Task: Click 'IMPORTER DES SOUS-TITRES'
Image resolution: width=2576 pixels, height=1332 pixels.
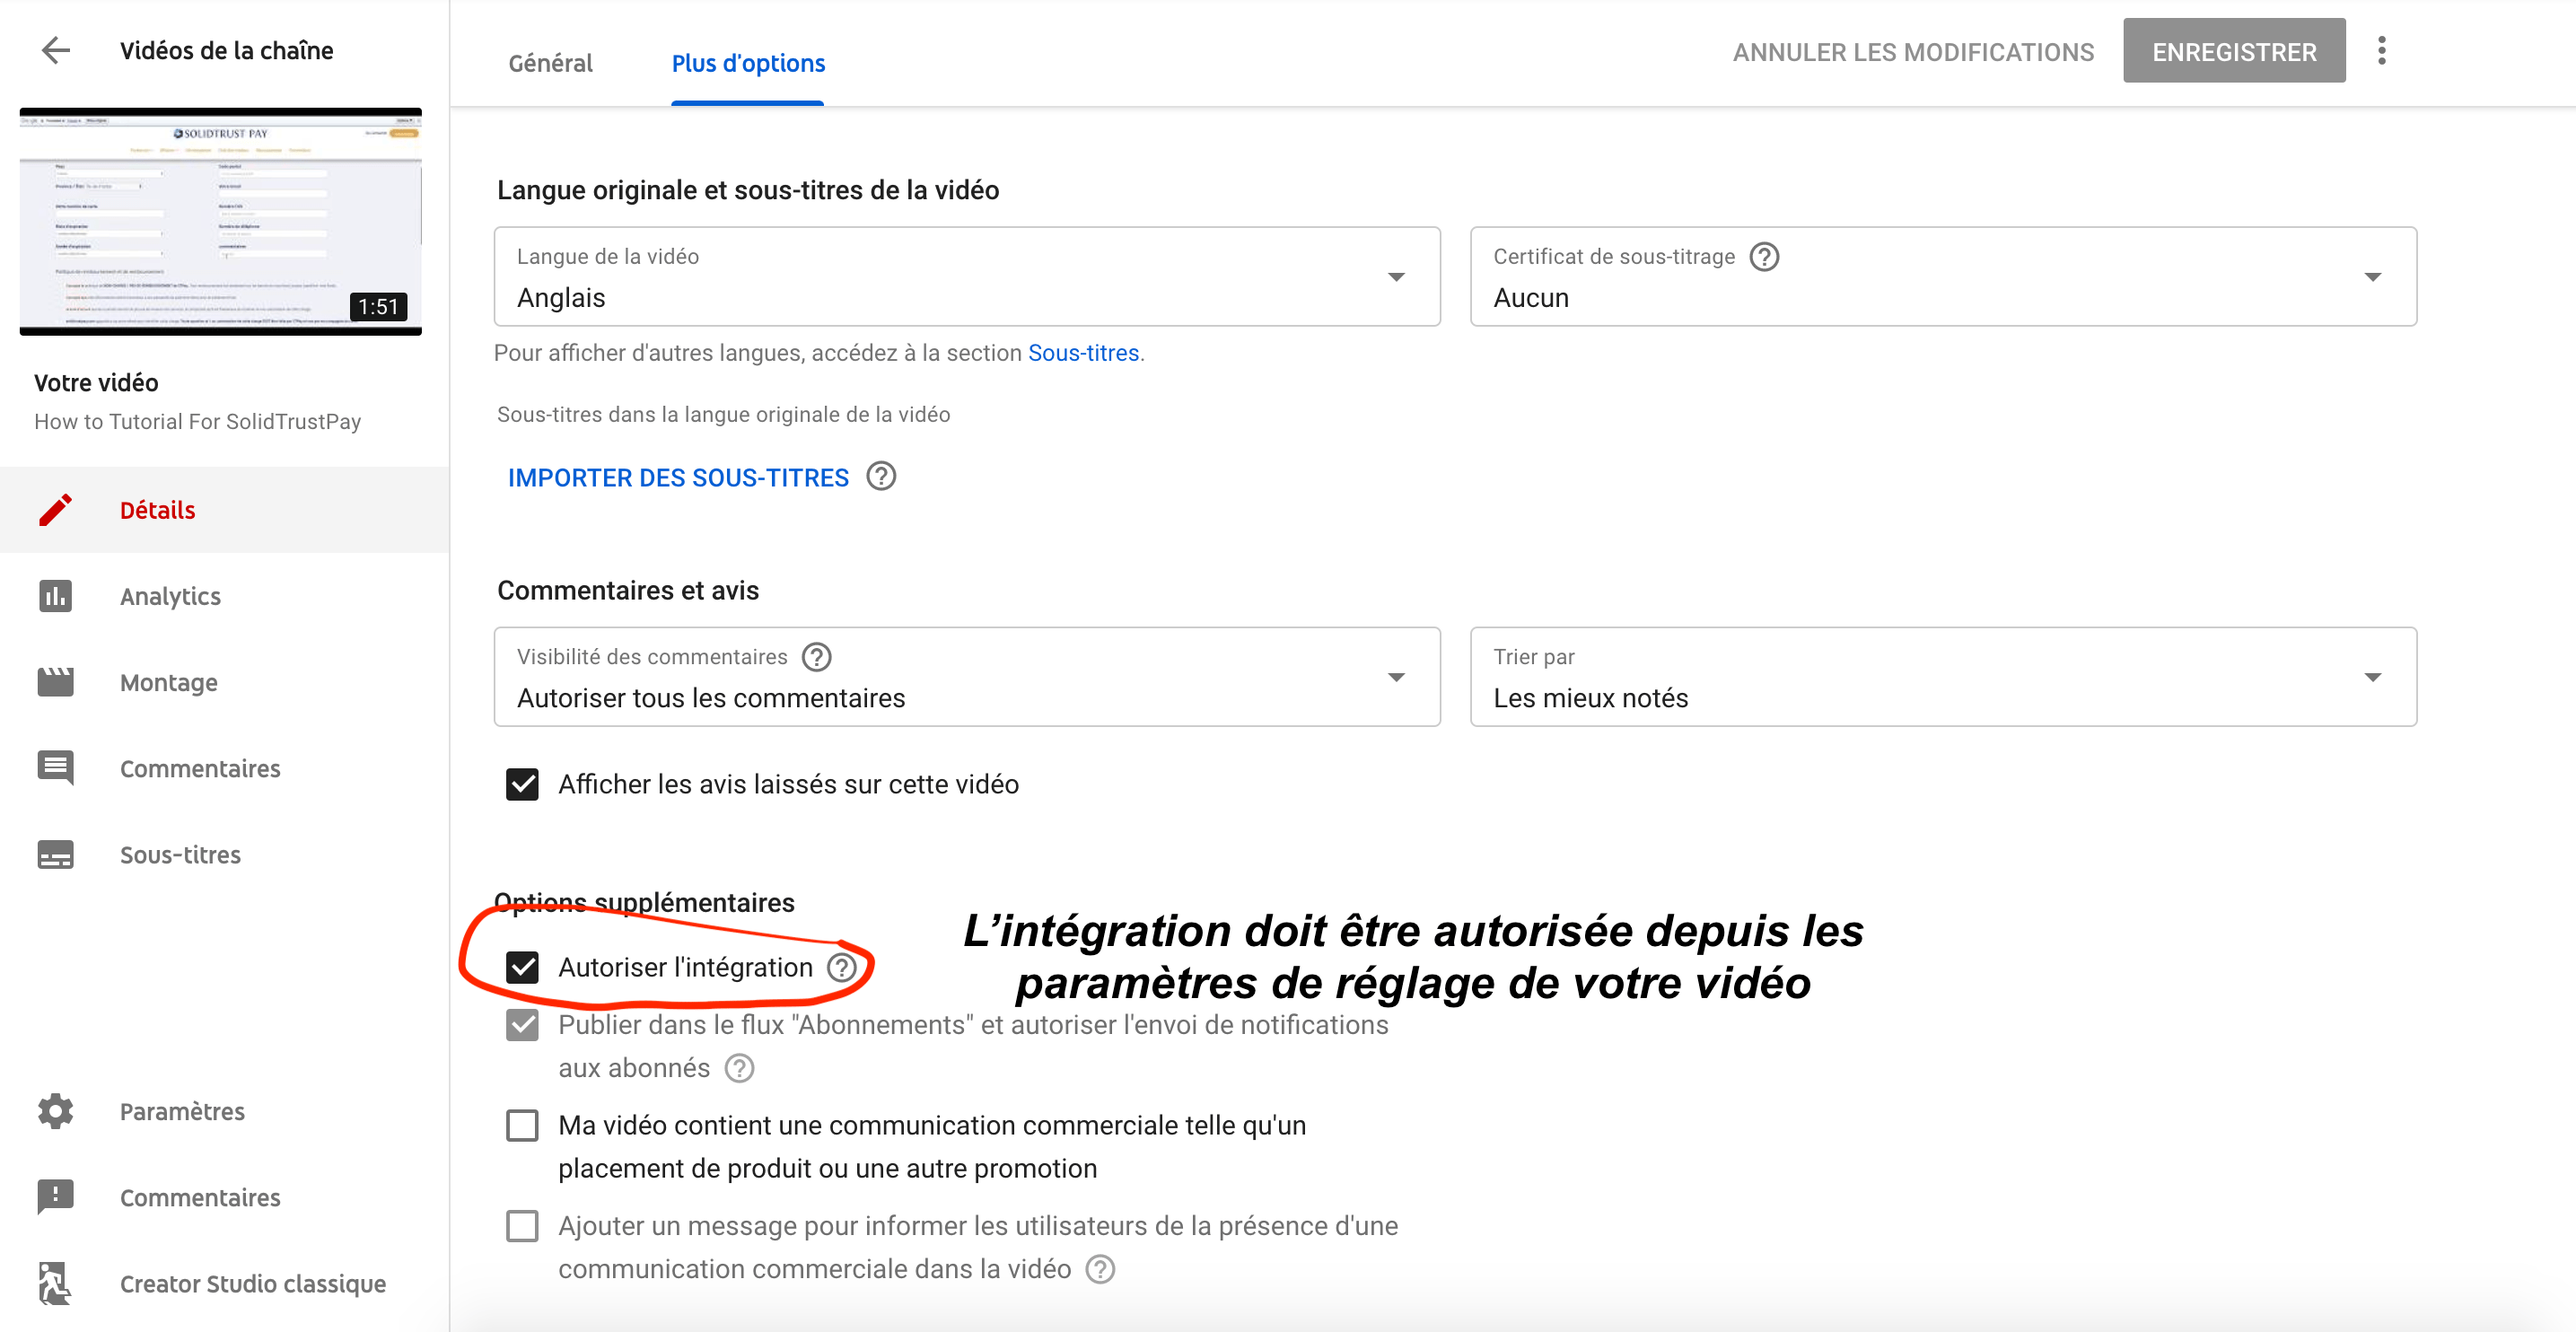Action: [678, 477]
